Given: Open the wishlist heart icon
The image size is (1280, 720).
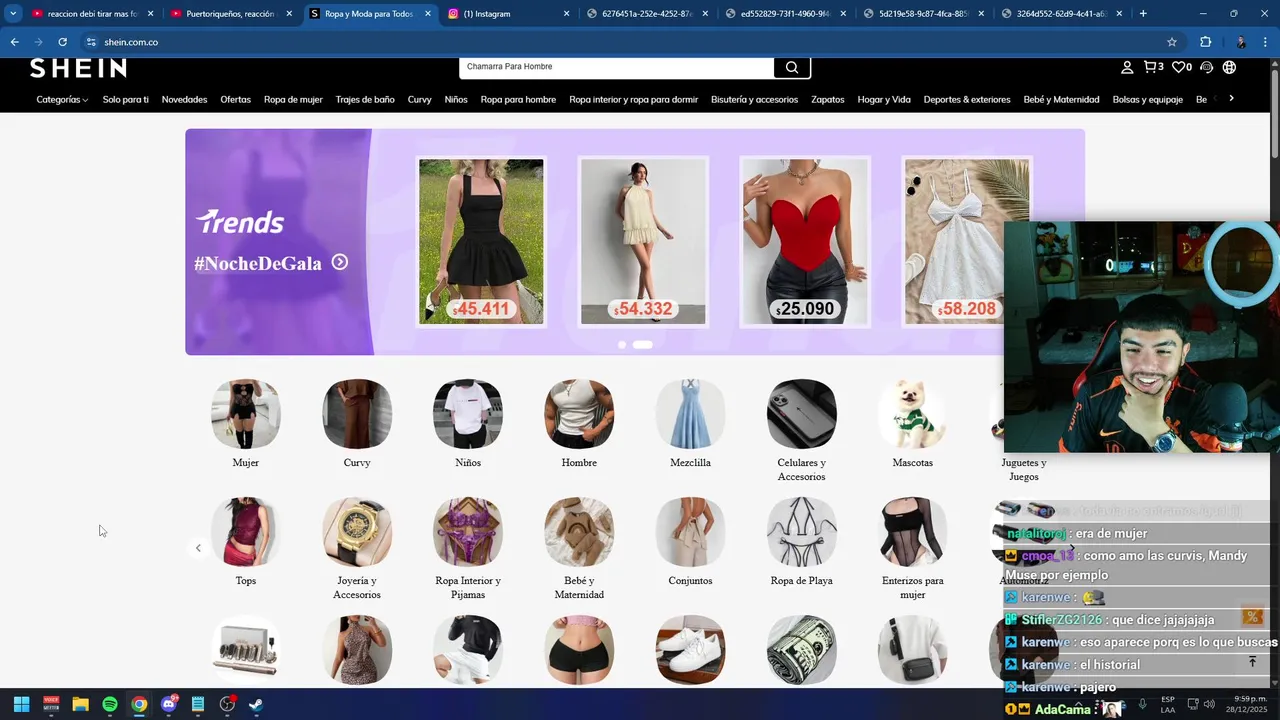Looking at the screenshot, I should point(1181,67).
